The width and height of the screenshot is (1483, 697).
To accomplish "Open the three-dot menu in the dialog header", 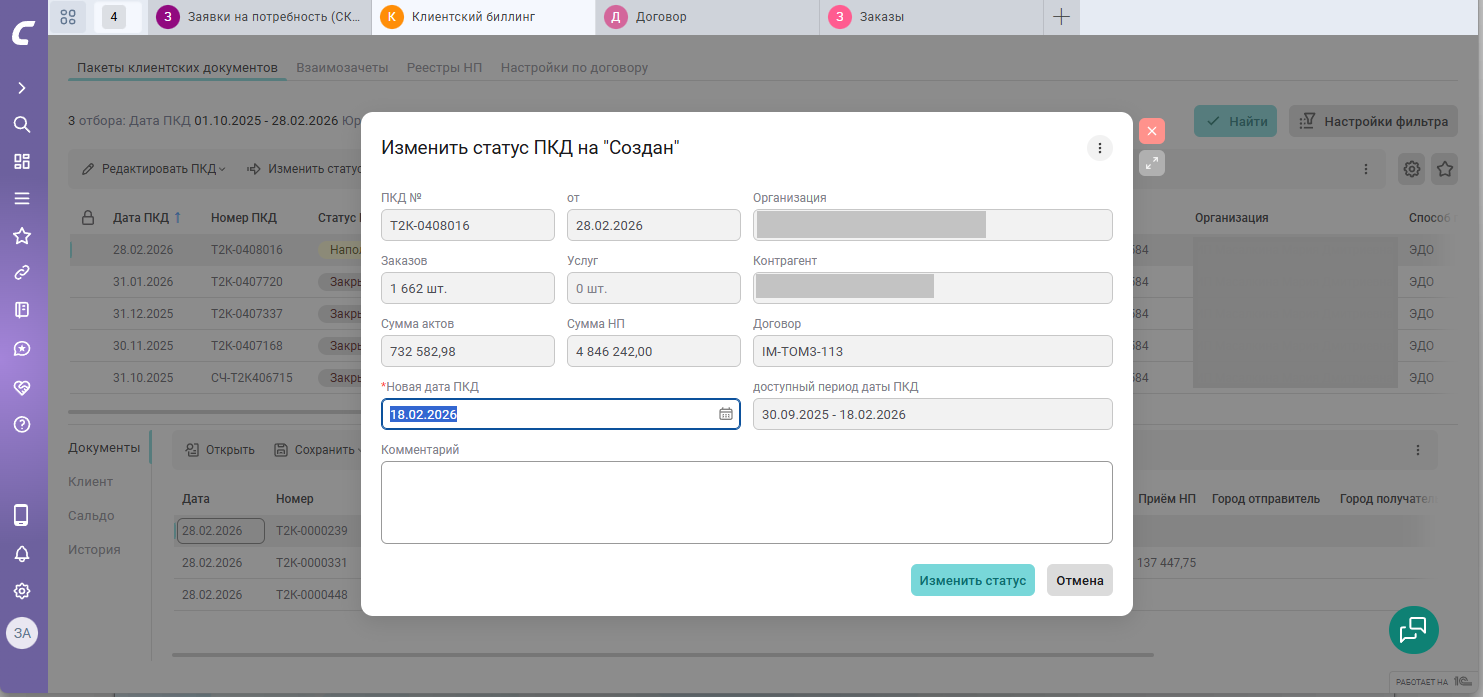I will [x=1100, y=148].
